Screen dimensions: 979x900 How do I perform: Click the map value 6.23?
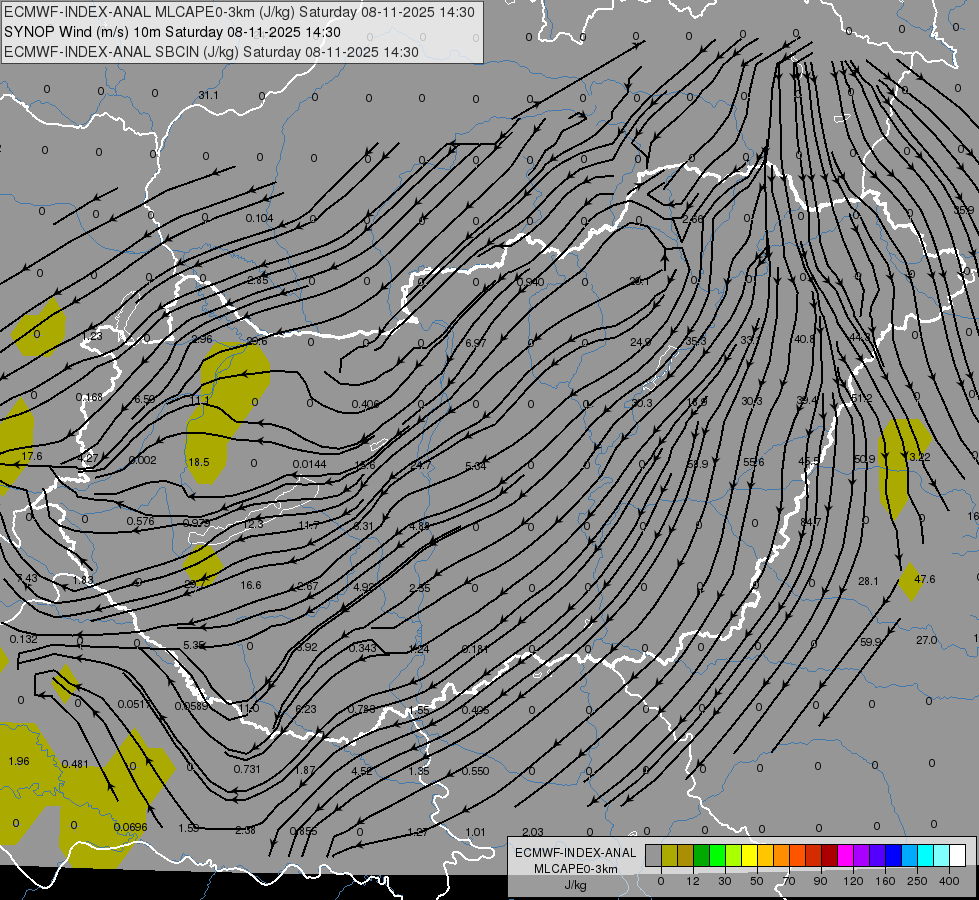(x=306, y=709)
